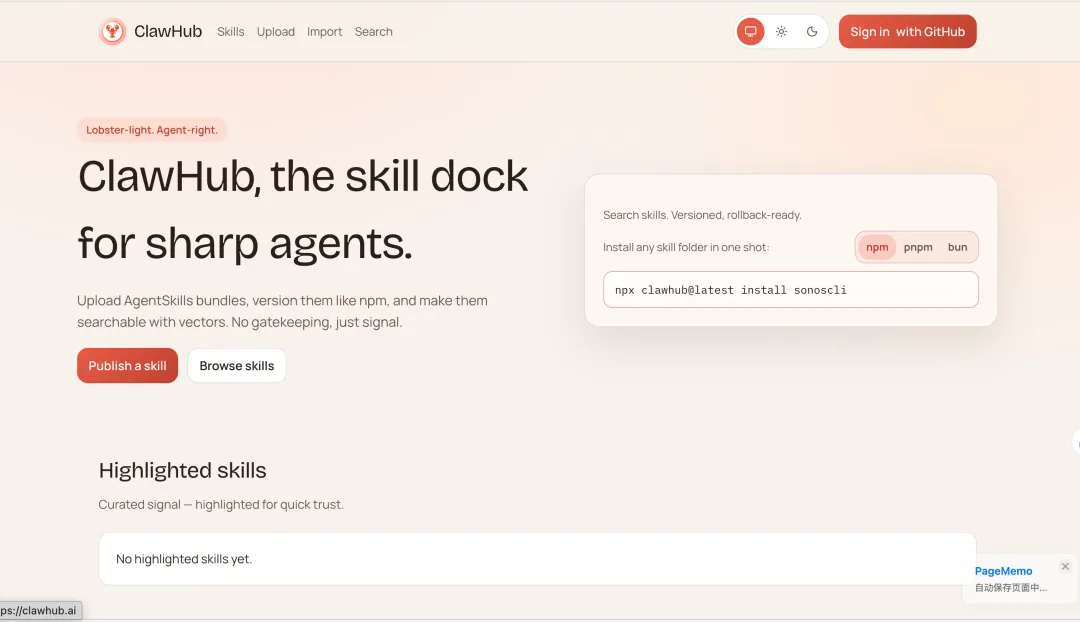Viewport: 1080px width, 622px height.
Task: Click Publish a skill button
Action: pos(127,366)
